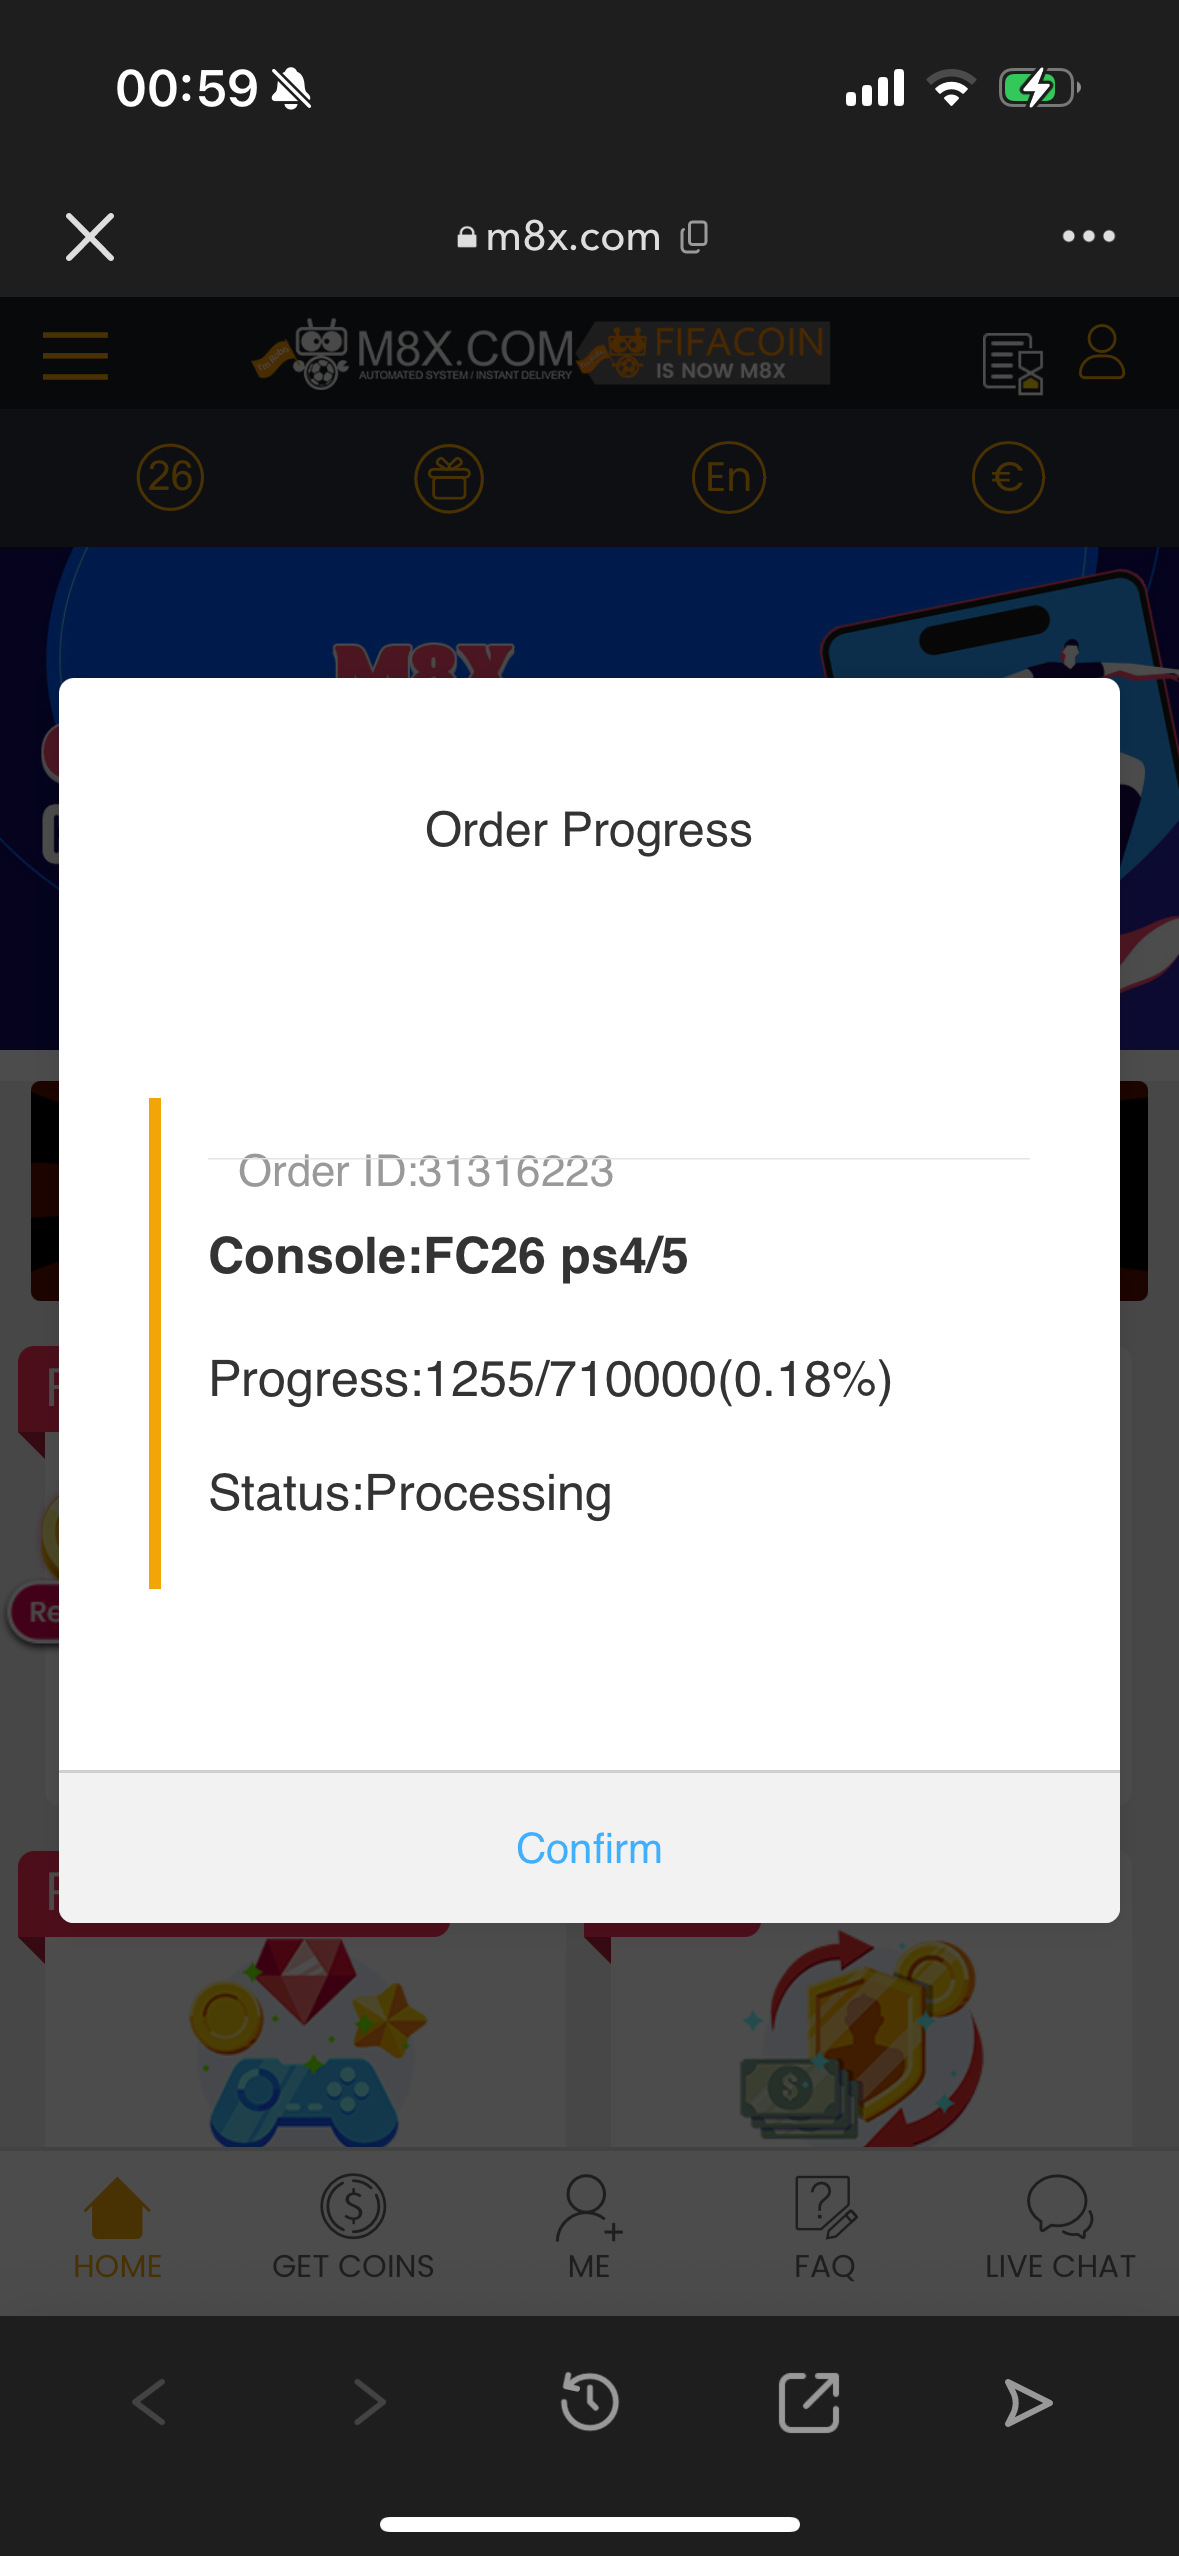Confirm the Order Progress dialog
Viewport: 1179px width, 2556px height.
589,1848
